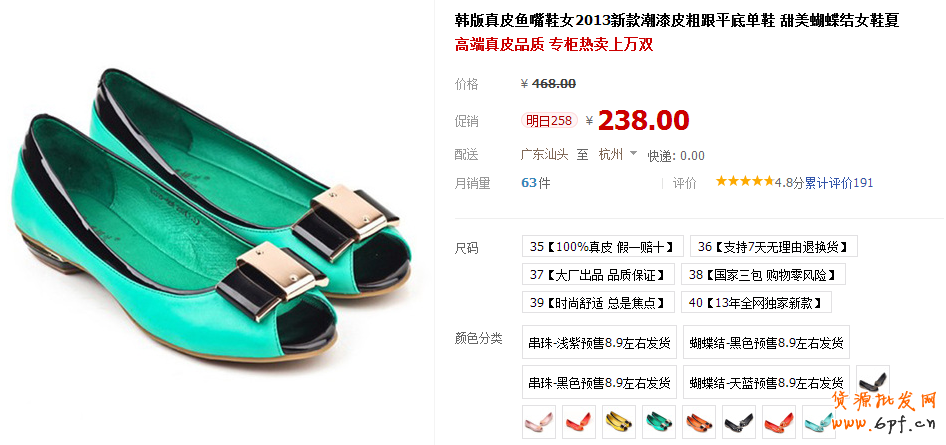Screen dimensions: 946x445
Task: Choose the yellow shoe color thumbnail
Action: coord(619,421)
